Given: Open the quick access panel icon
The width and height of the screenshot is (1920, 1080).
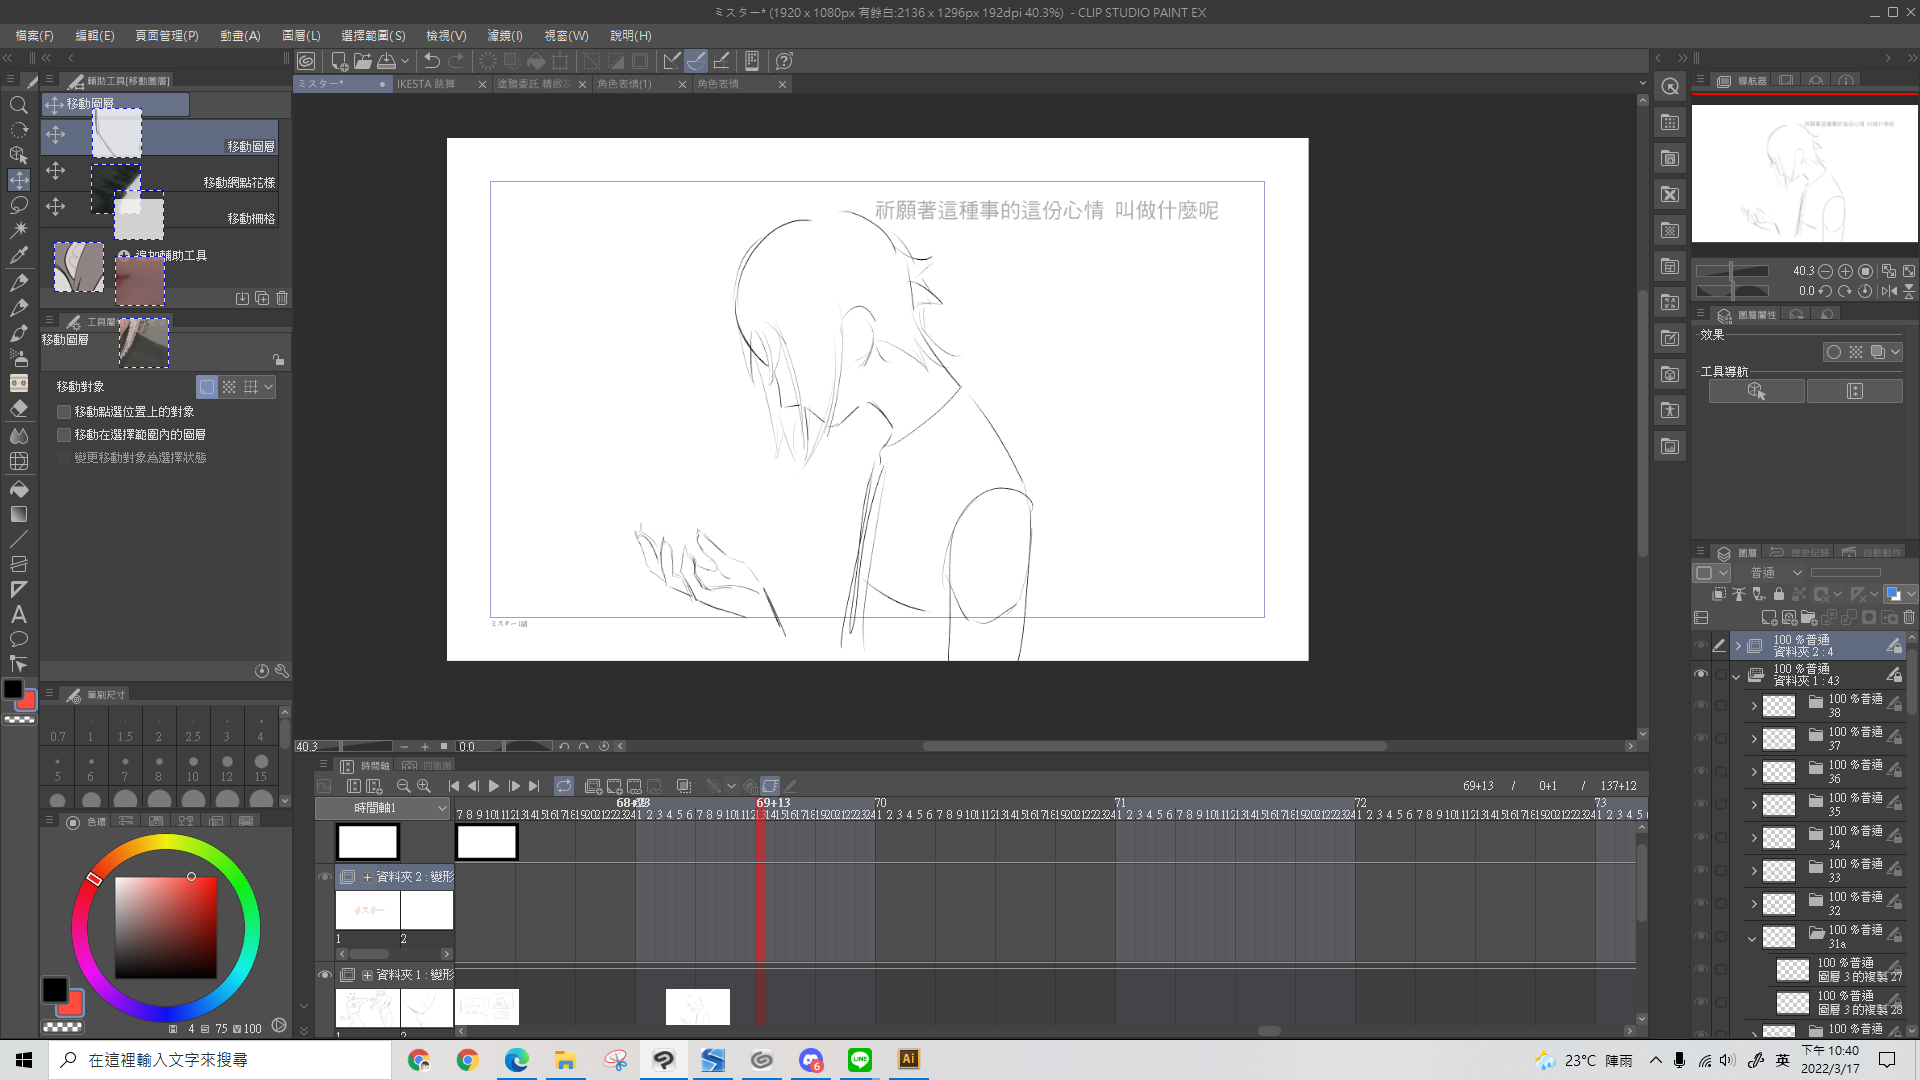Looking at the screenshot, I should click(x=1670, y=86).
